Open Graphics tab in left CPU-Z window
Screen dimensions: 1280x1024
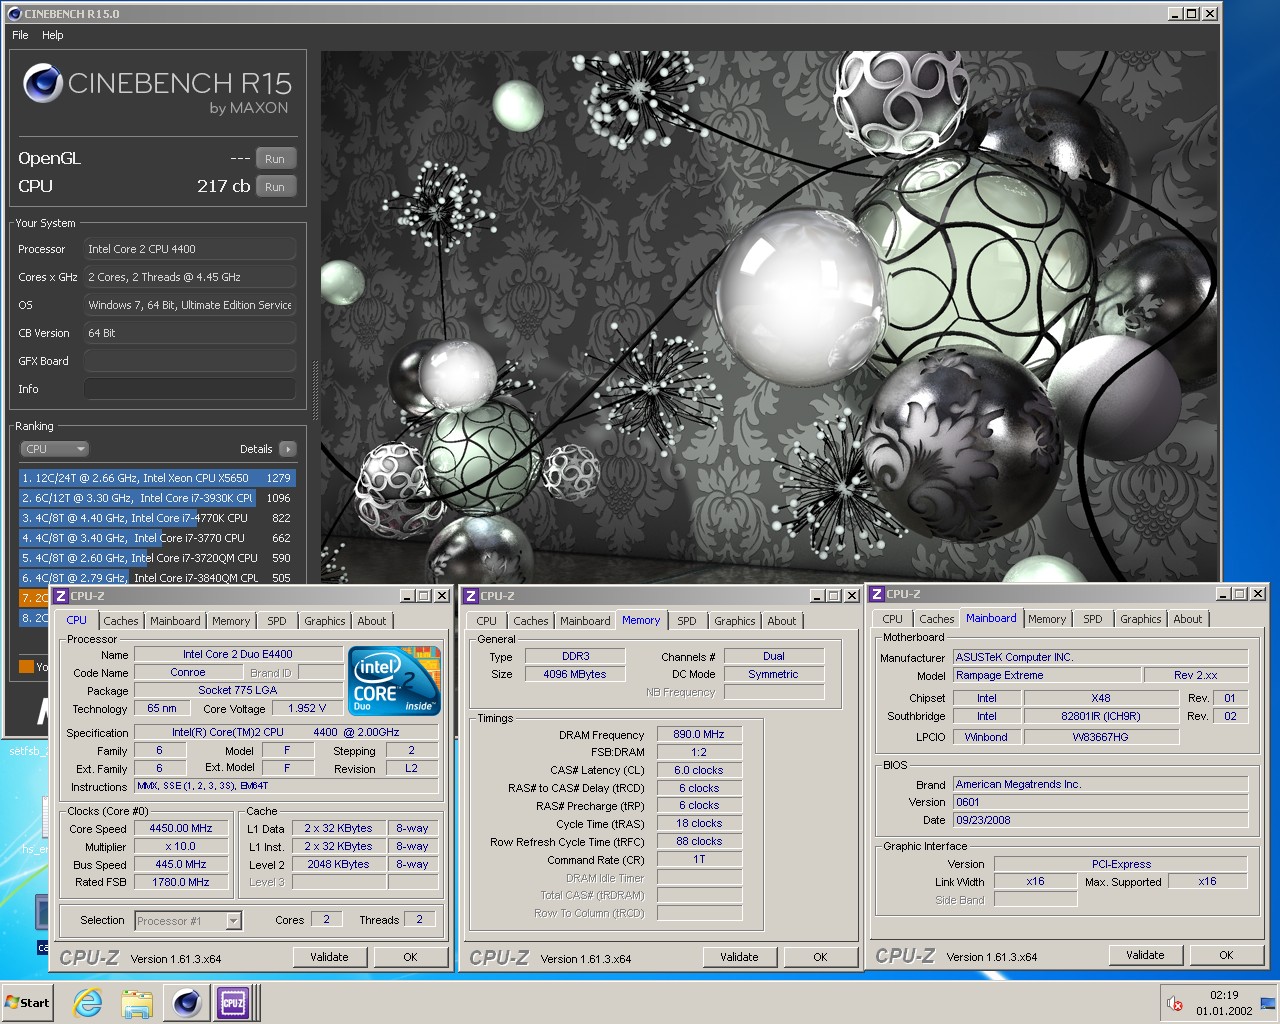coord(325,621)
